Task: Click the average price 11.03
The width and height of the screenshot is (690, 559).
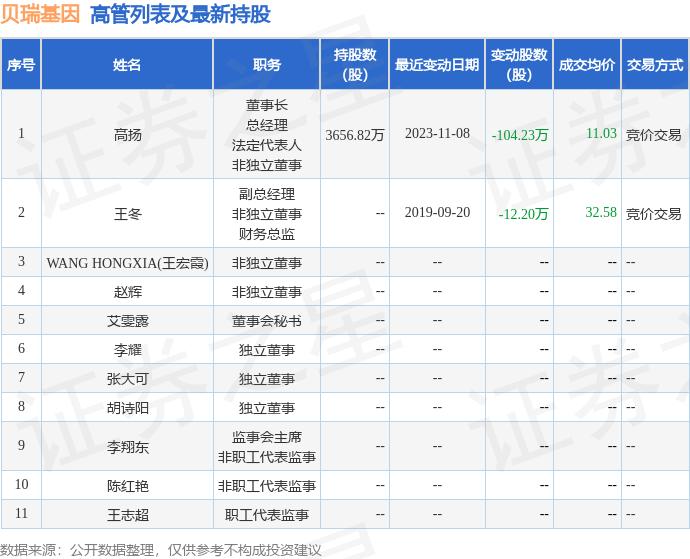Action: pyautogui.click(x=601, y=133)
